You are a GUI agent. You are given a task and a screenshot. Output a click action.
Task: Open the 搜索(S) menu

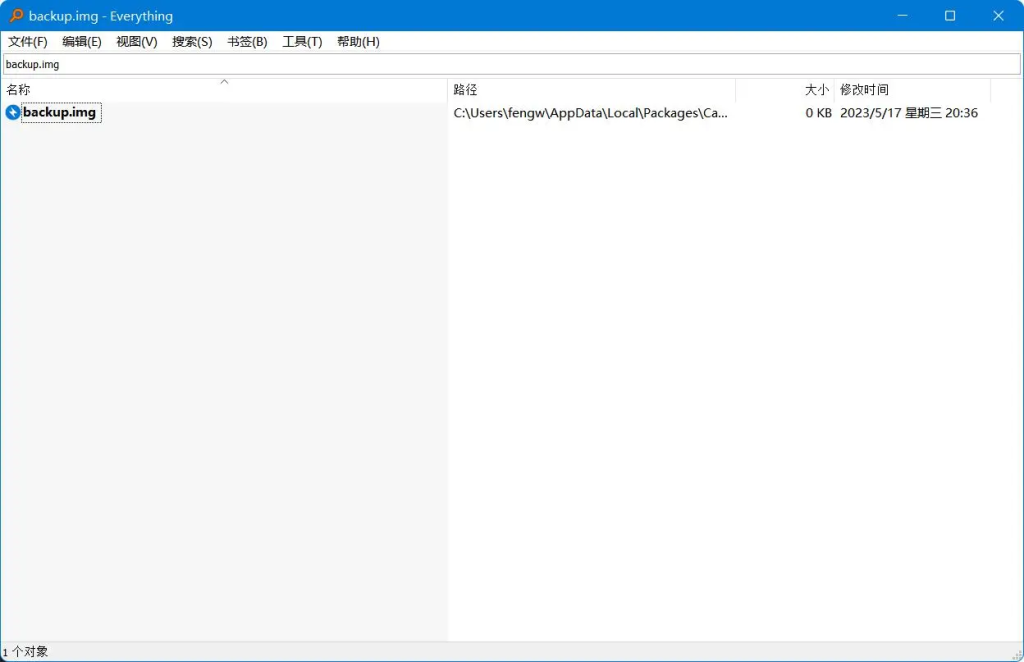click(192, 42)
